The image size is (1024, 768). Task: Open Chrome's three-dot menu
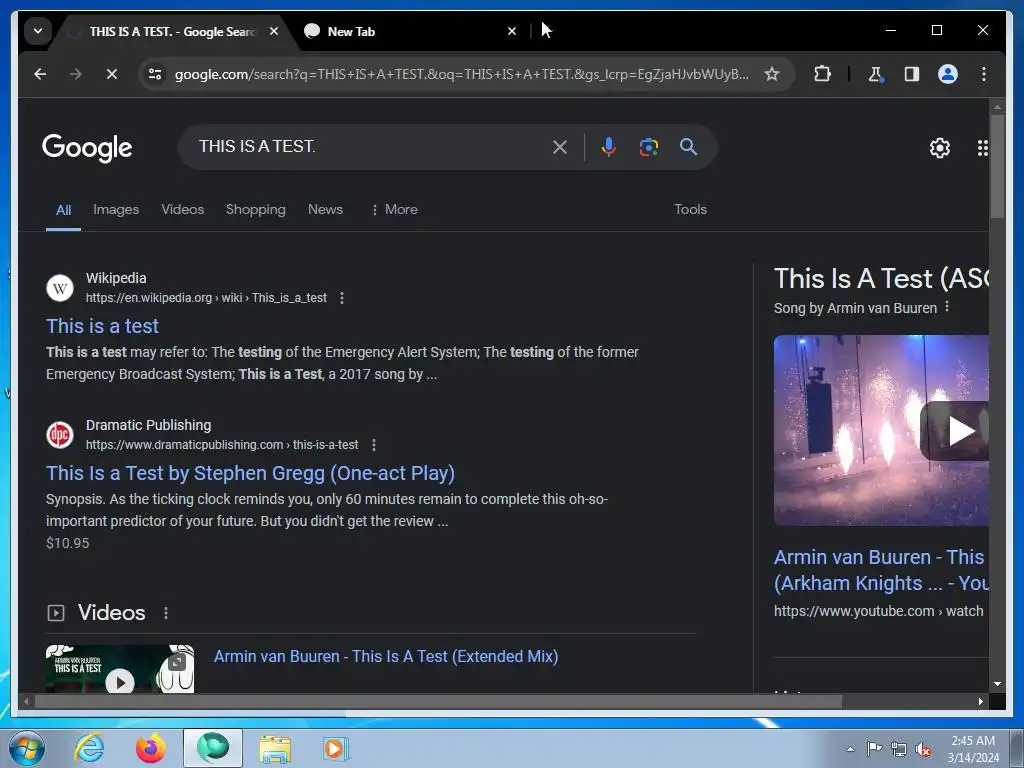tap(984, 74)
